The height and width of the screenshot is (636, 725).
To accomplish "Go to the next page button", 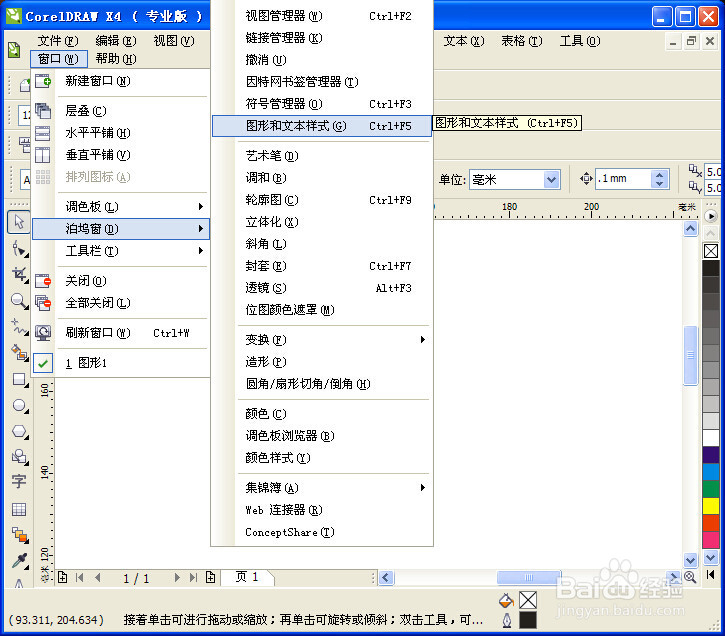I will coord(176,577).
